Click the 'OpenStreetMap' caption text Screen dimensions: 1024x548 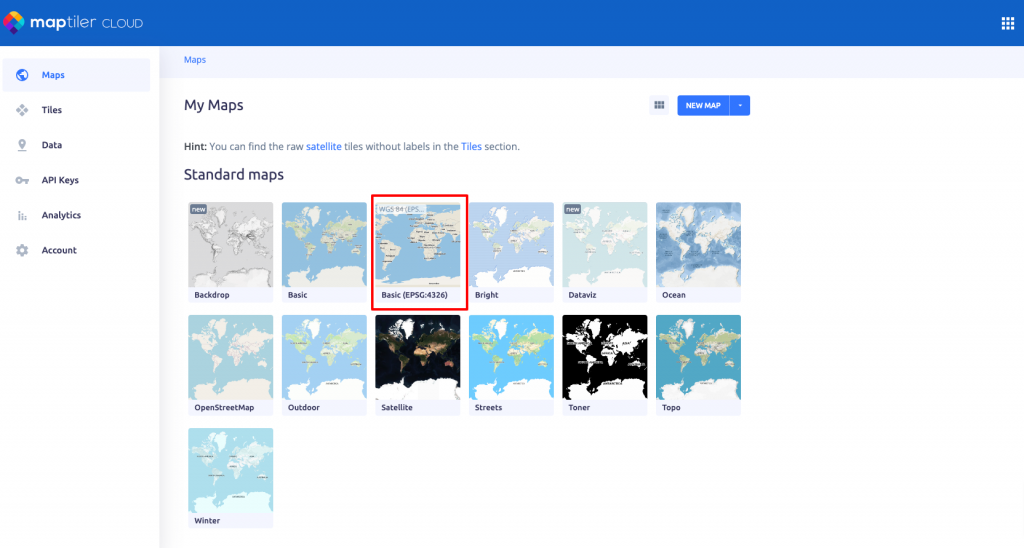[224, 408]
